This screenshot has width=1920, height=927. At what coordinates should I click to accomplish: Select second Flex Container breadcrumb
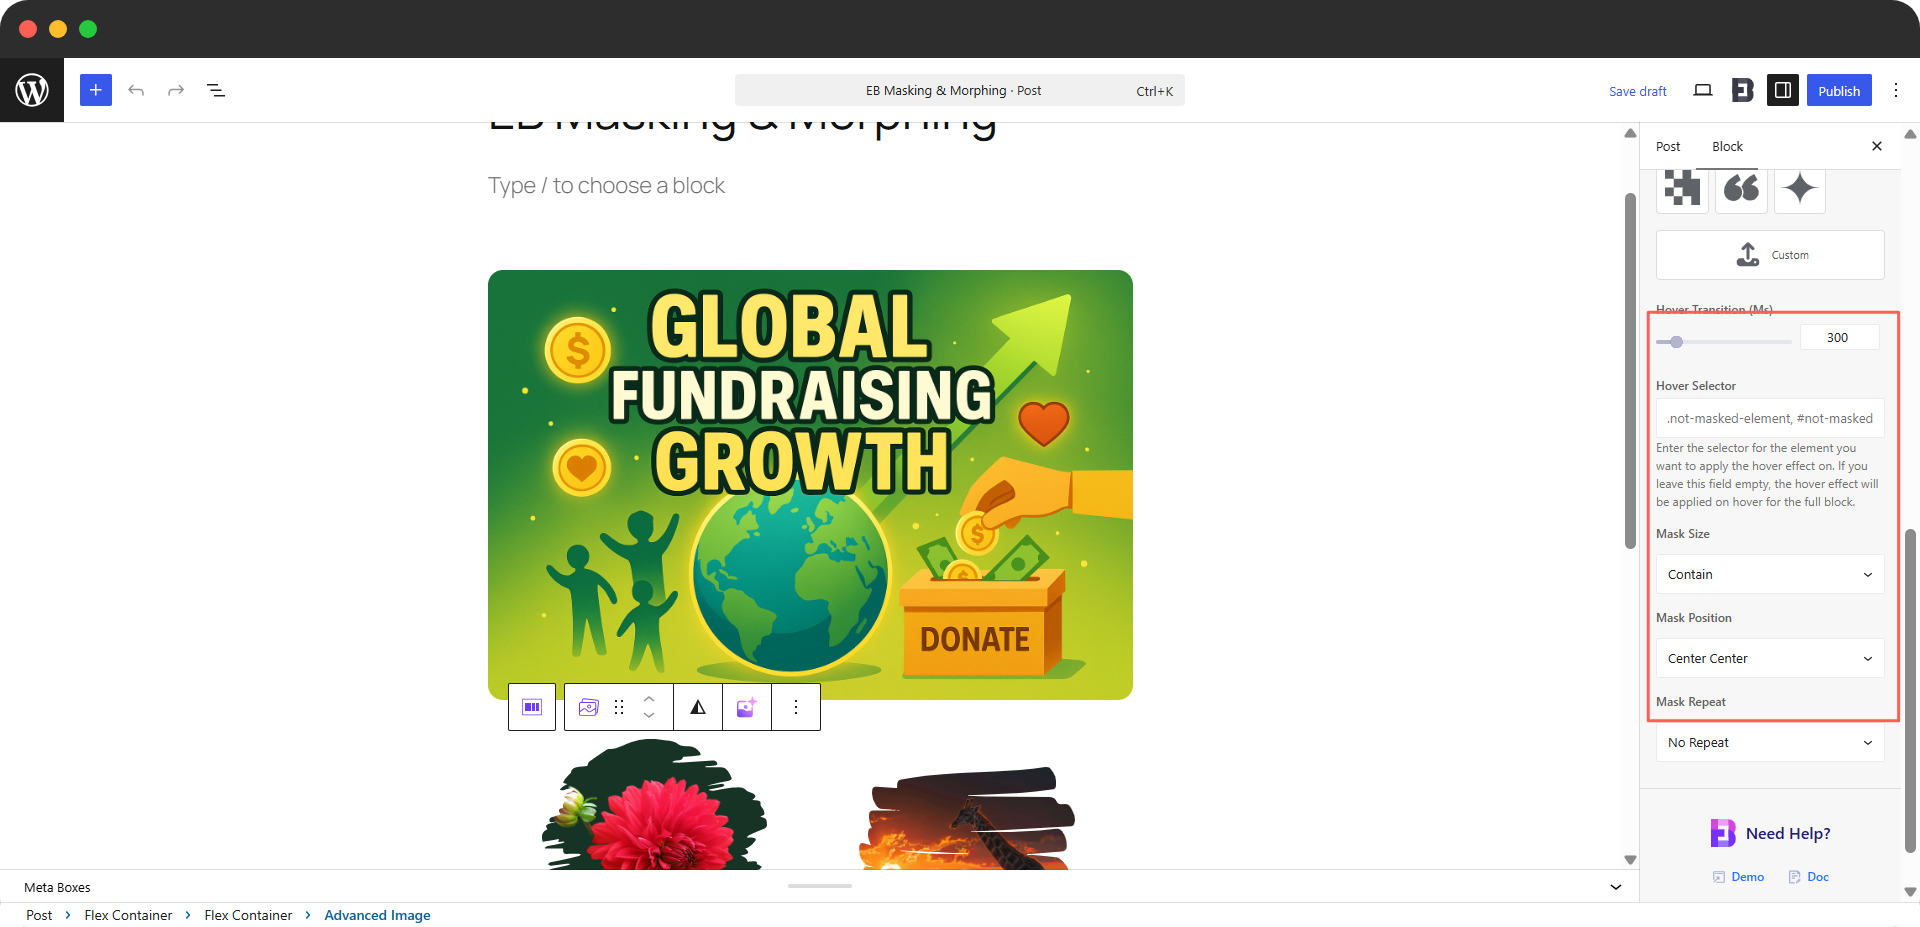tap(248, 915)
